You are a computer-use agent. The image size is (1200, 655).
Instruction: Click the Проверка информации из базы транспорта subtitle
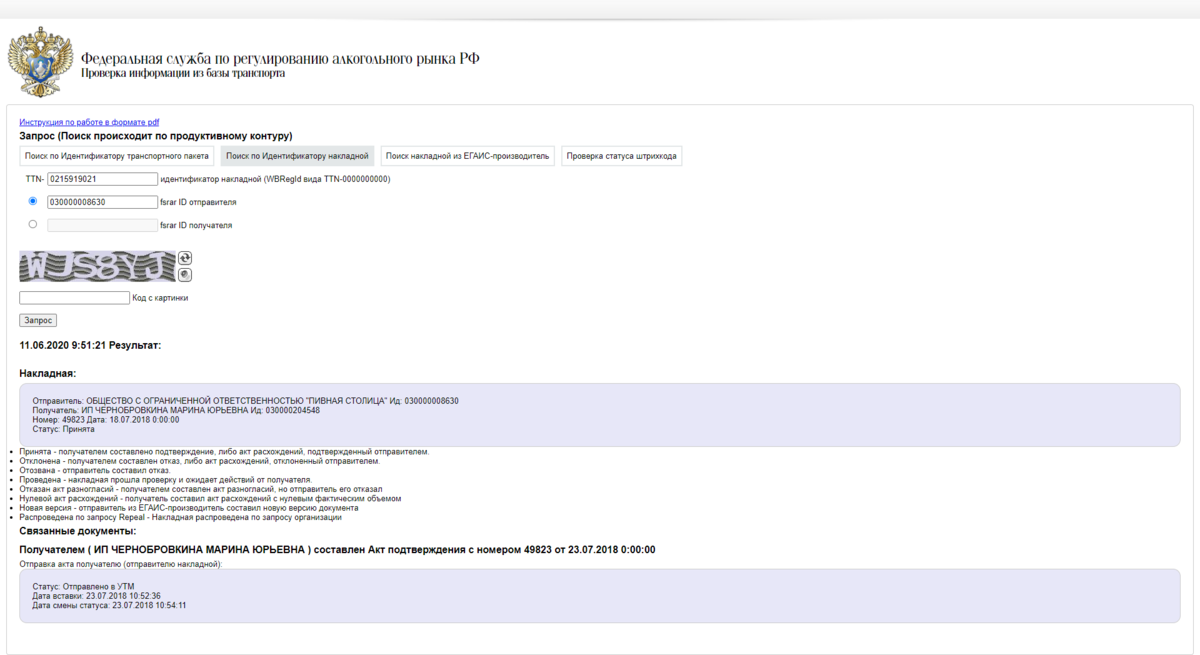coord(183,74)
